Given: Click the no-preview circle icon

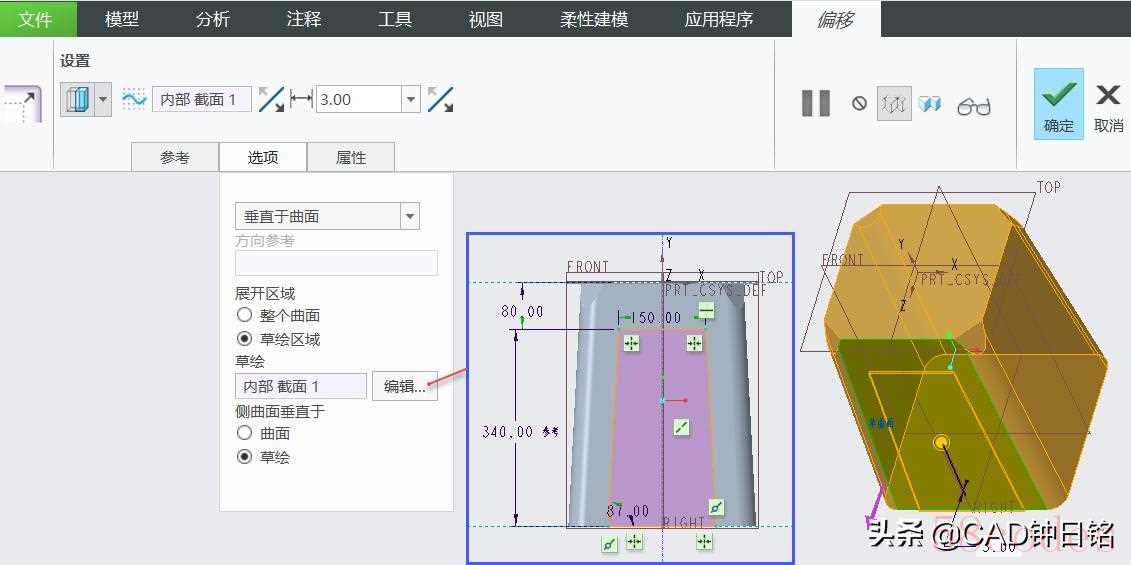Looking at the screenshot, I should tap(859, 103).
